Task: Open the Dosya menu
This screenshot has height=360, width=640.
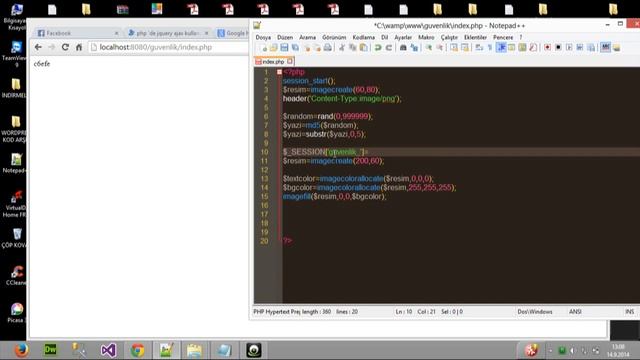Action: point(263,37)
